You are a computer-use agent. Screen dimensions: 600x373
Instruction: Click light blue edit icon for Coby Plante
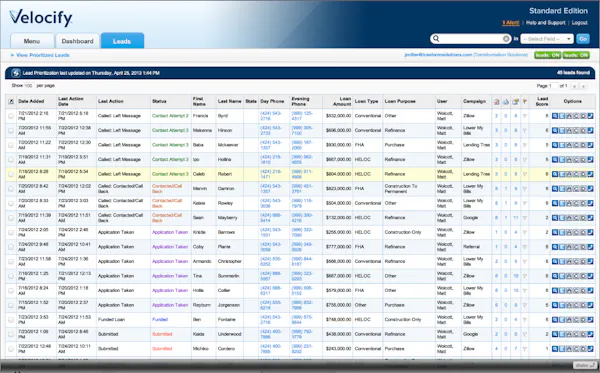[562, 247]
